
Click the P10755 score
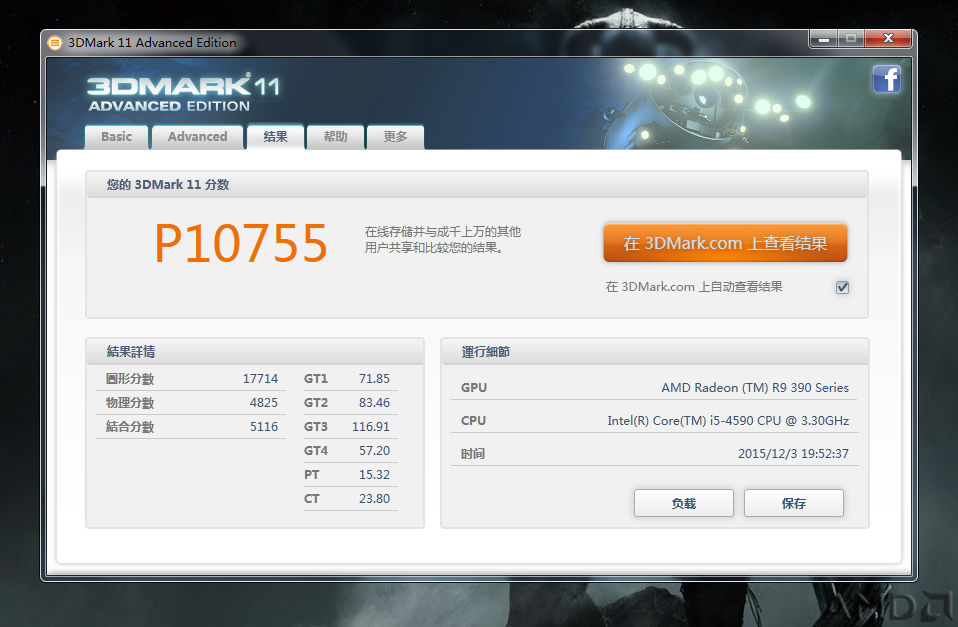[x=241, y=243]
